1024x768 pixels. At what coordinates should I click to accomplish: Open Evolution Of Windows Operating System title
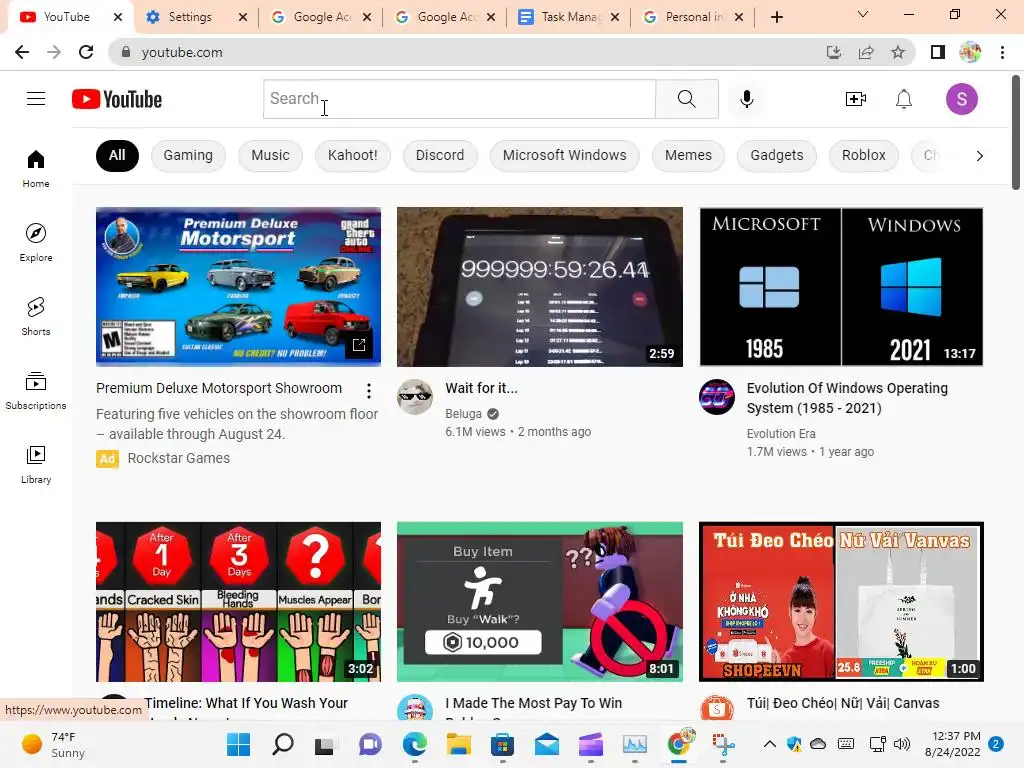click(x=847, y=398)
